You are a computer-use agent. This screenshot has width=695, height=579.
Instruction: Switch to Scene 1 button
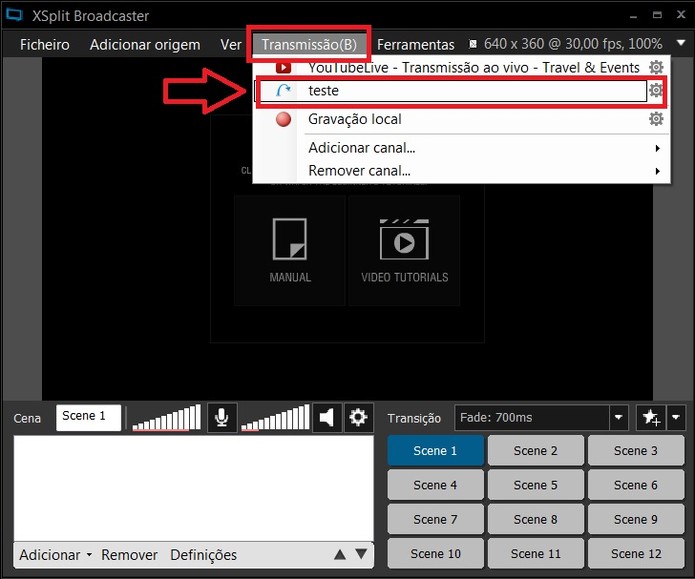click(x=435, y=450)
